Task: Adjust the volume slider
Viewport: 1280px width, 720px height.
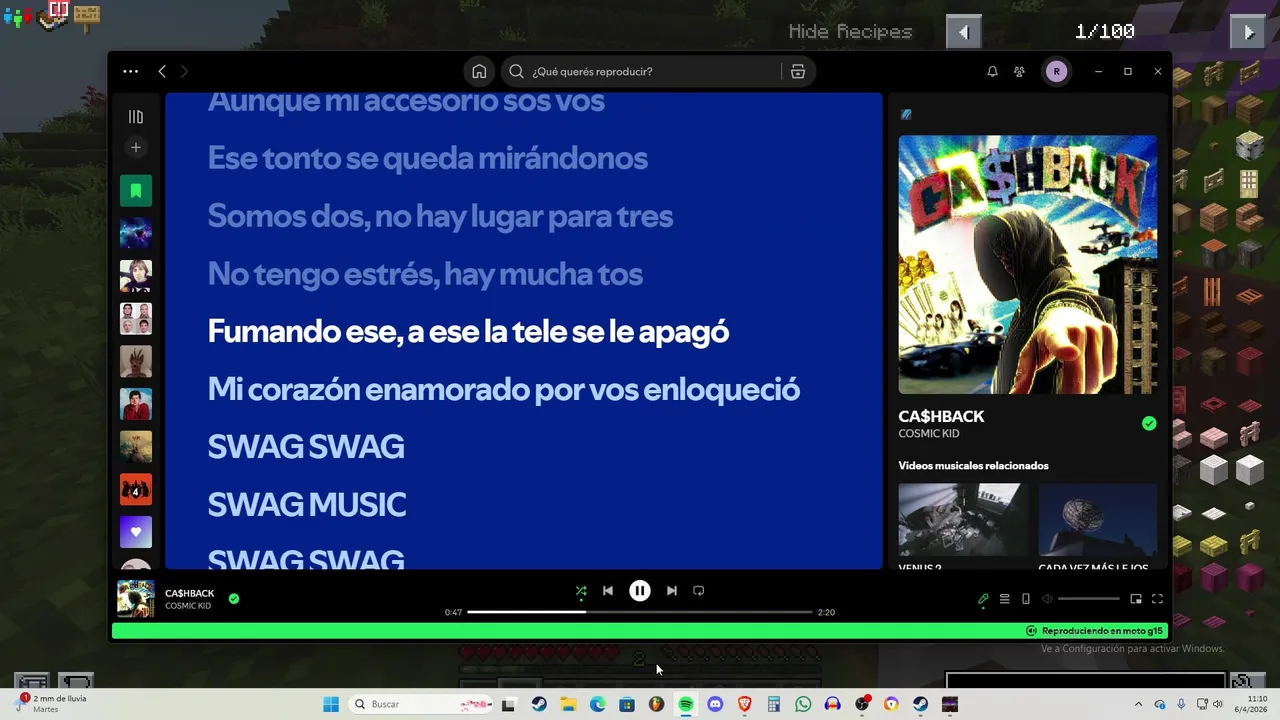Action: pyautogui.click(x=1089, y=599)
